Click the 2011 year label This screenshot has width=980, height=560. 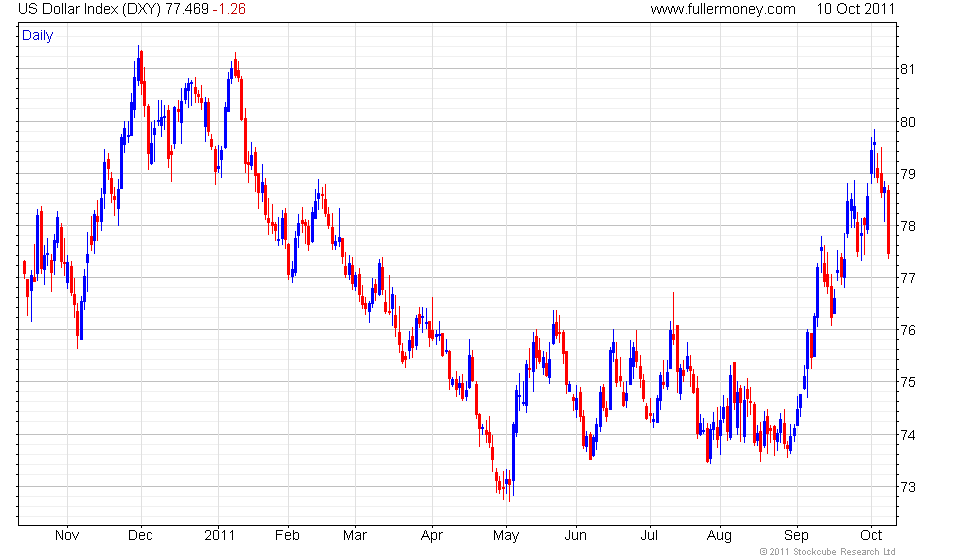coord(219,536)
